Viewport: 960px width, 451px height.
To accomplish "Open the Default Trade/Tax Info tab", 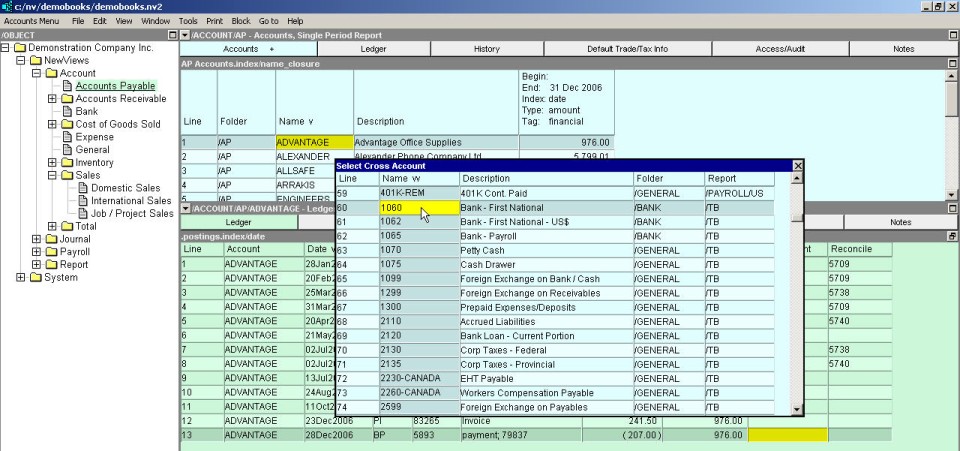I will pyautogui.click(x=627, y=49).
